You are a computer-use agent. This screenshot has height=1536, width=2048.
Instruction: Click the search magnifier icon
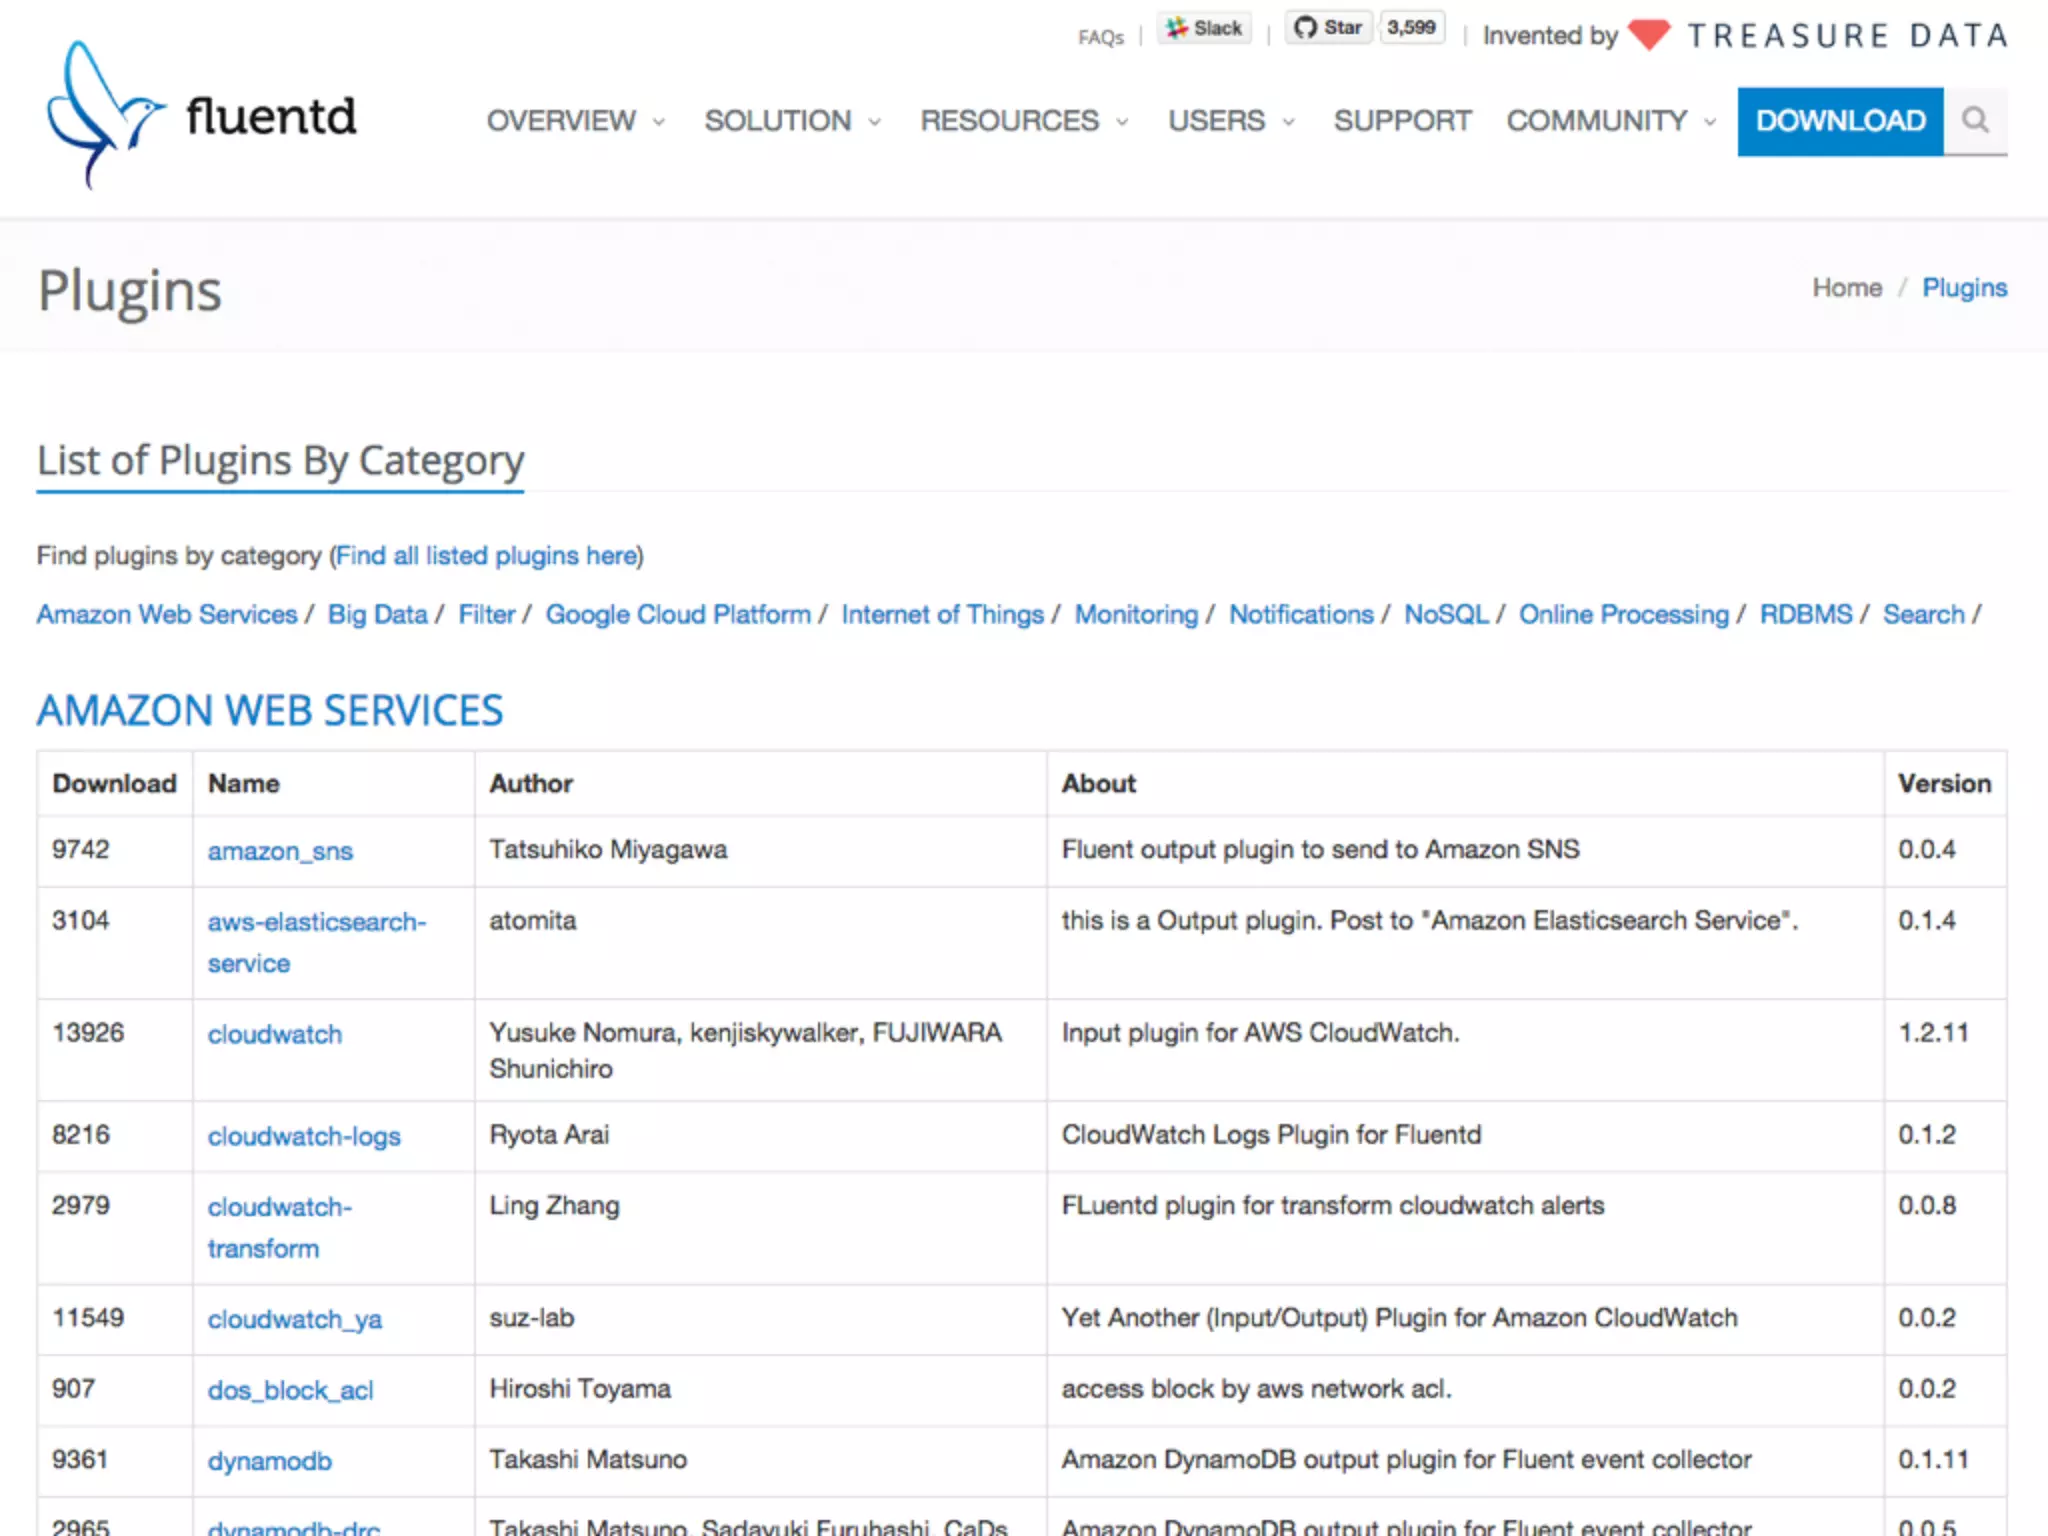[x=1974, y=120]
